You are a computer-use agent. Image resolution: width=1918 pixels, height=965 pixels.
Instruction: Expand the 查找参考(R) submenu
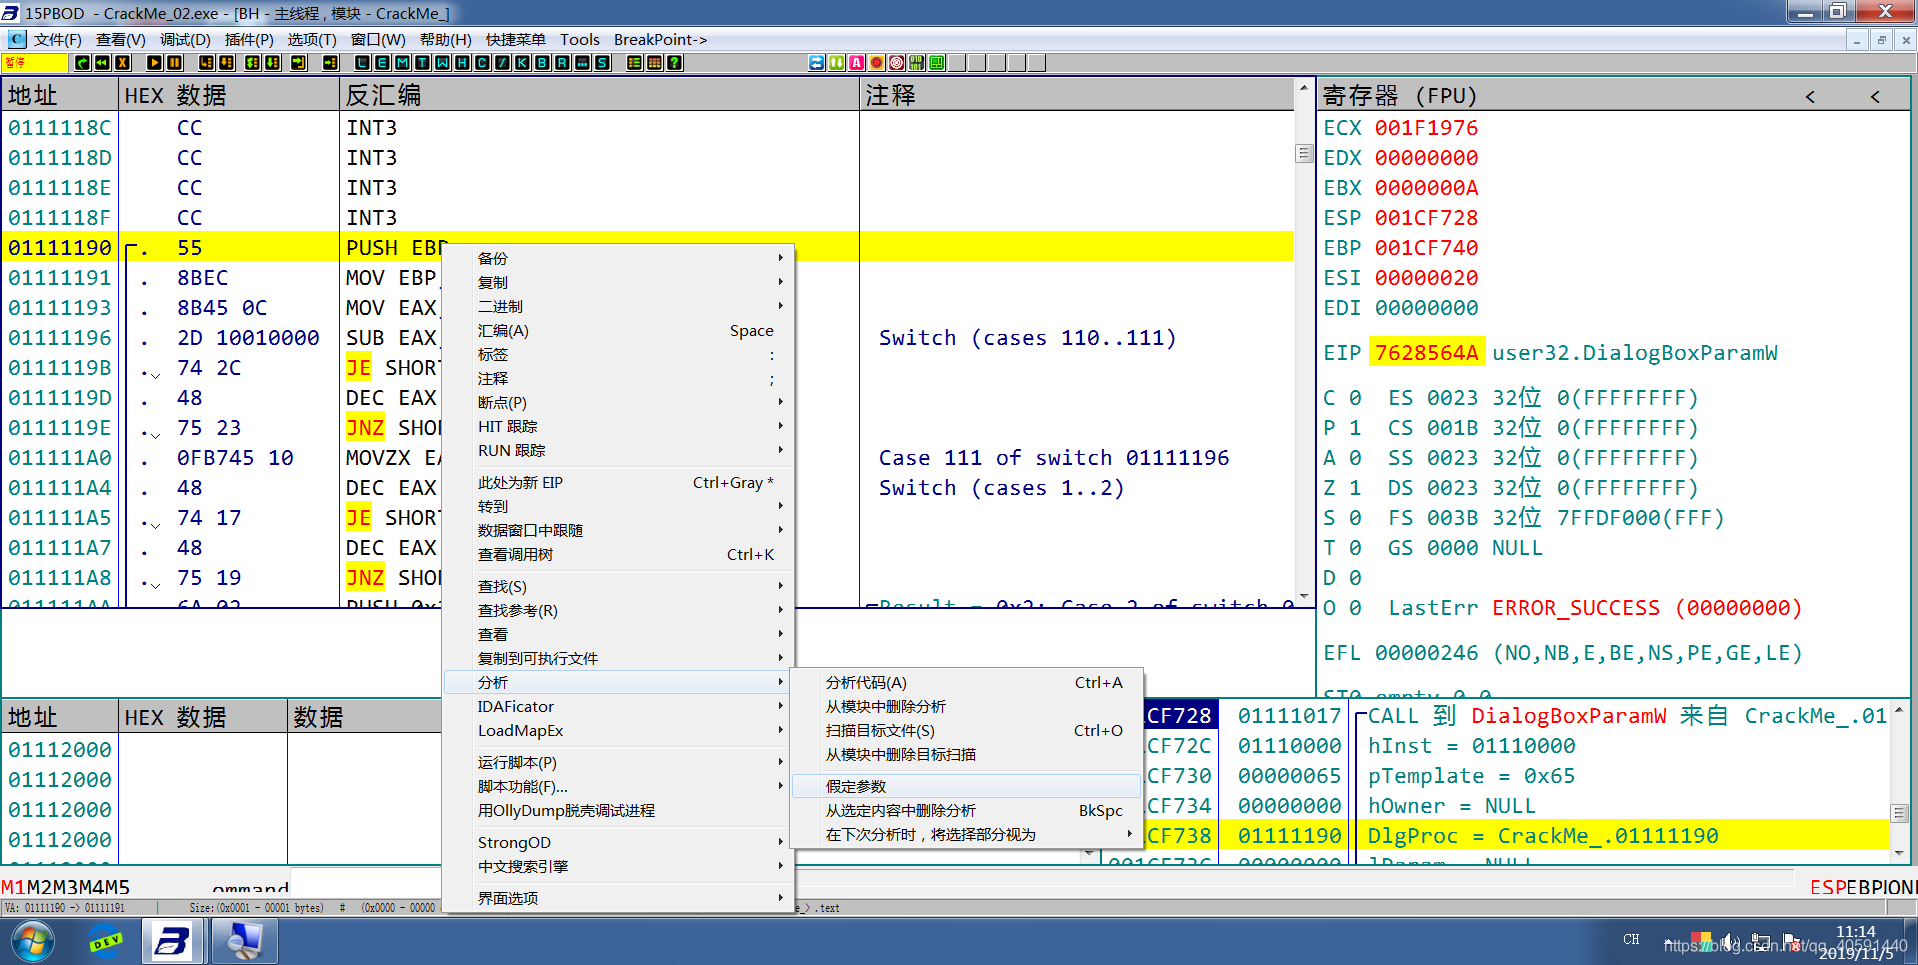[619, 610]
